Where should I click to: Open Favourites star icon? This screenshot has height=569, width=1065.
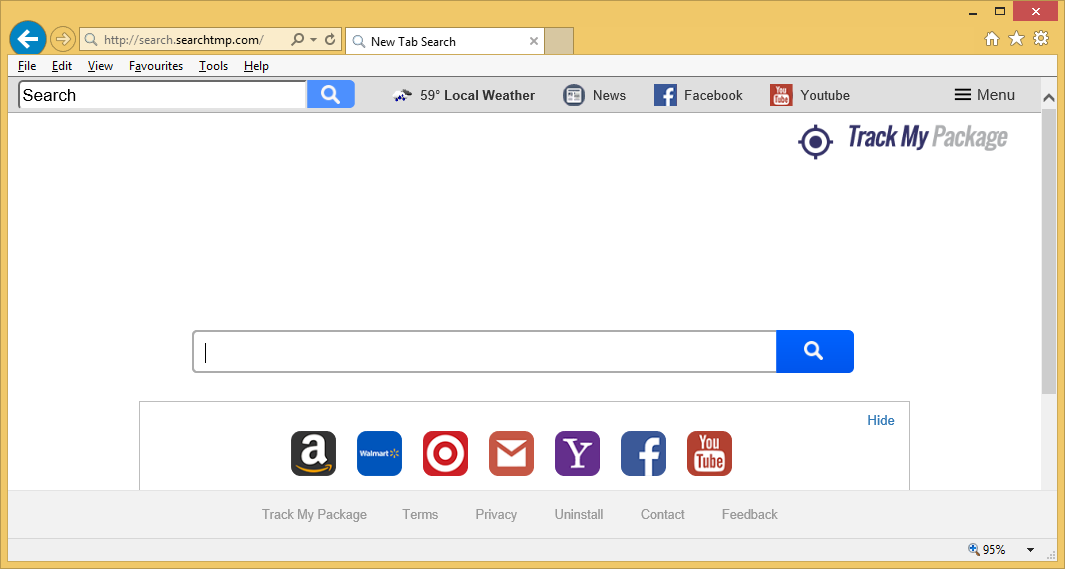pyautogui.click(x=1016, y=39)
